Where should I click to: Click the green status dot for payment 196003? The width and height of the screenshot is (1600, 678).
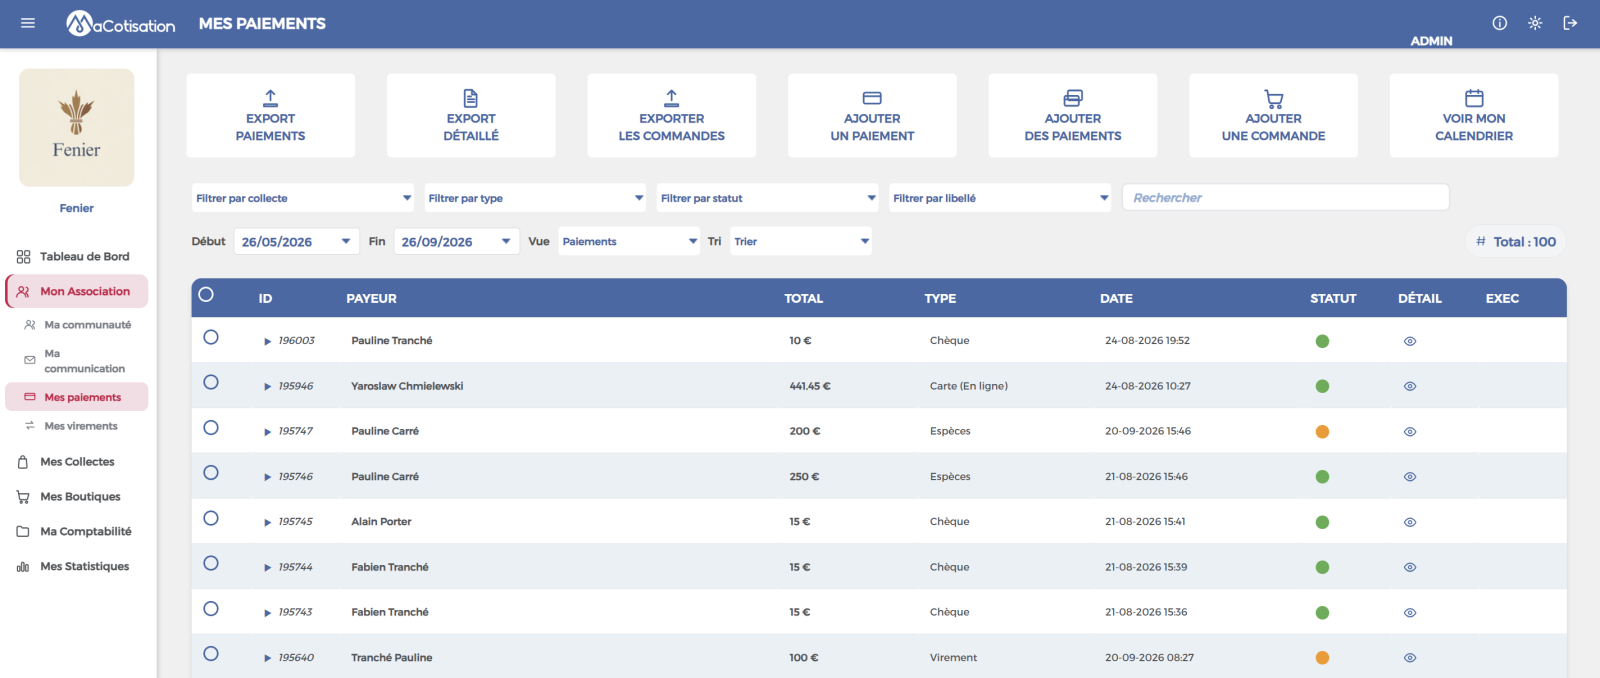[1322, 341]
